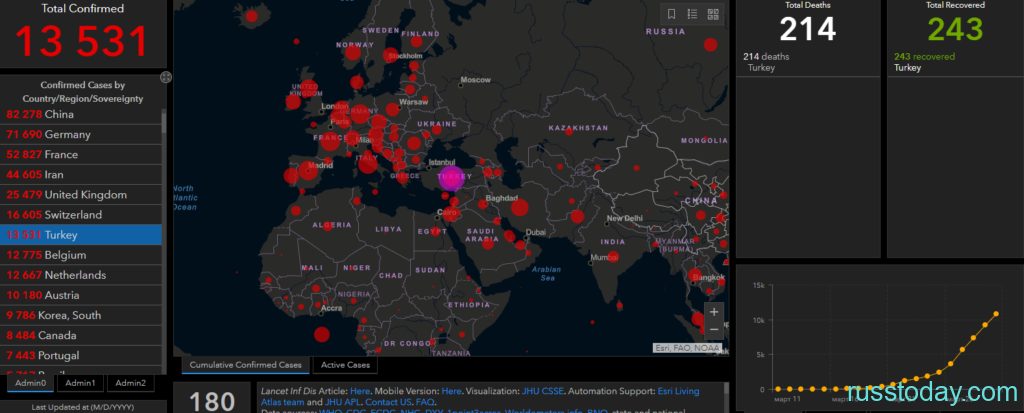Select United Kingdom in the country list

pos(80,195)
